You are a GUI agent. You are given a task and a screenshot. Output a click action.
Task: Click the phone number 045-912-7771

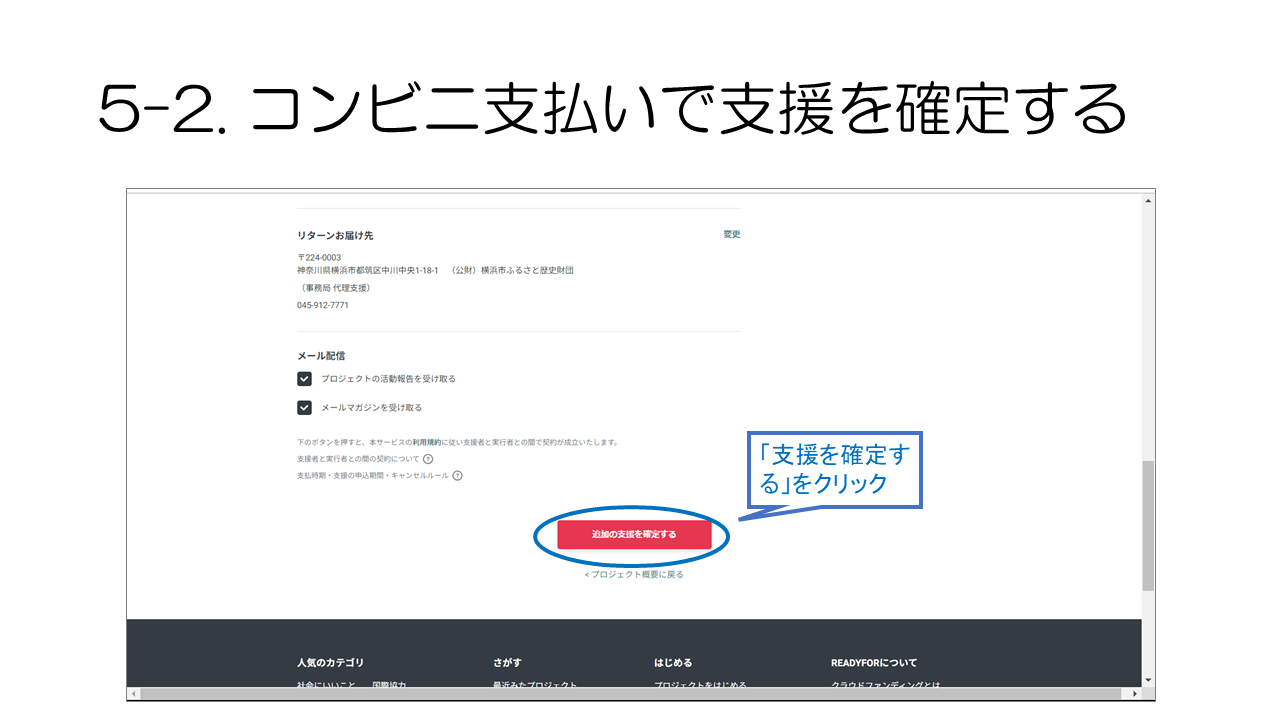(322, 305)
